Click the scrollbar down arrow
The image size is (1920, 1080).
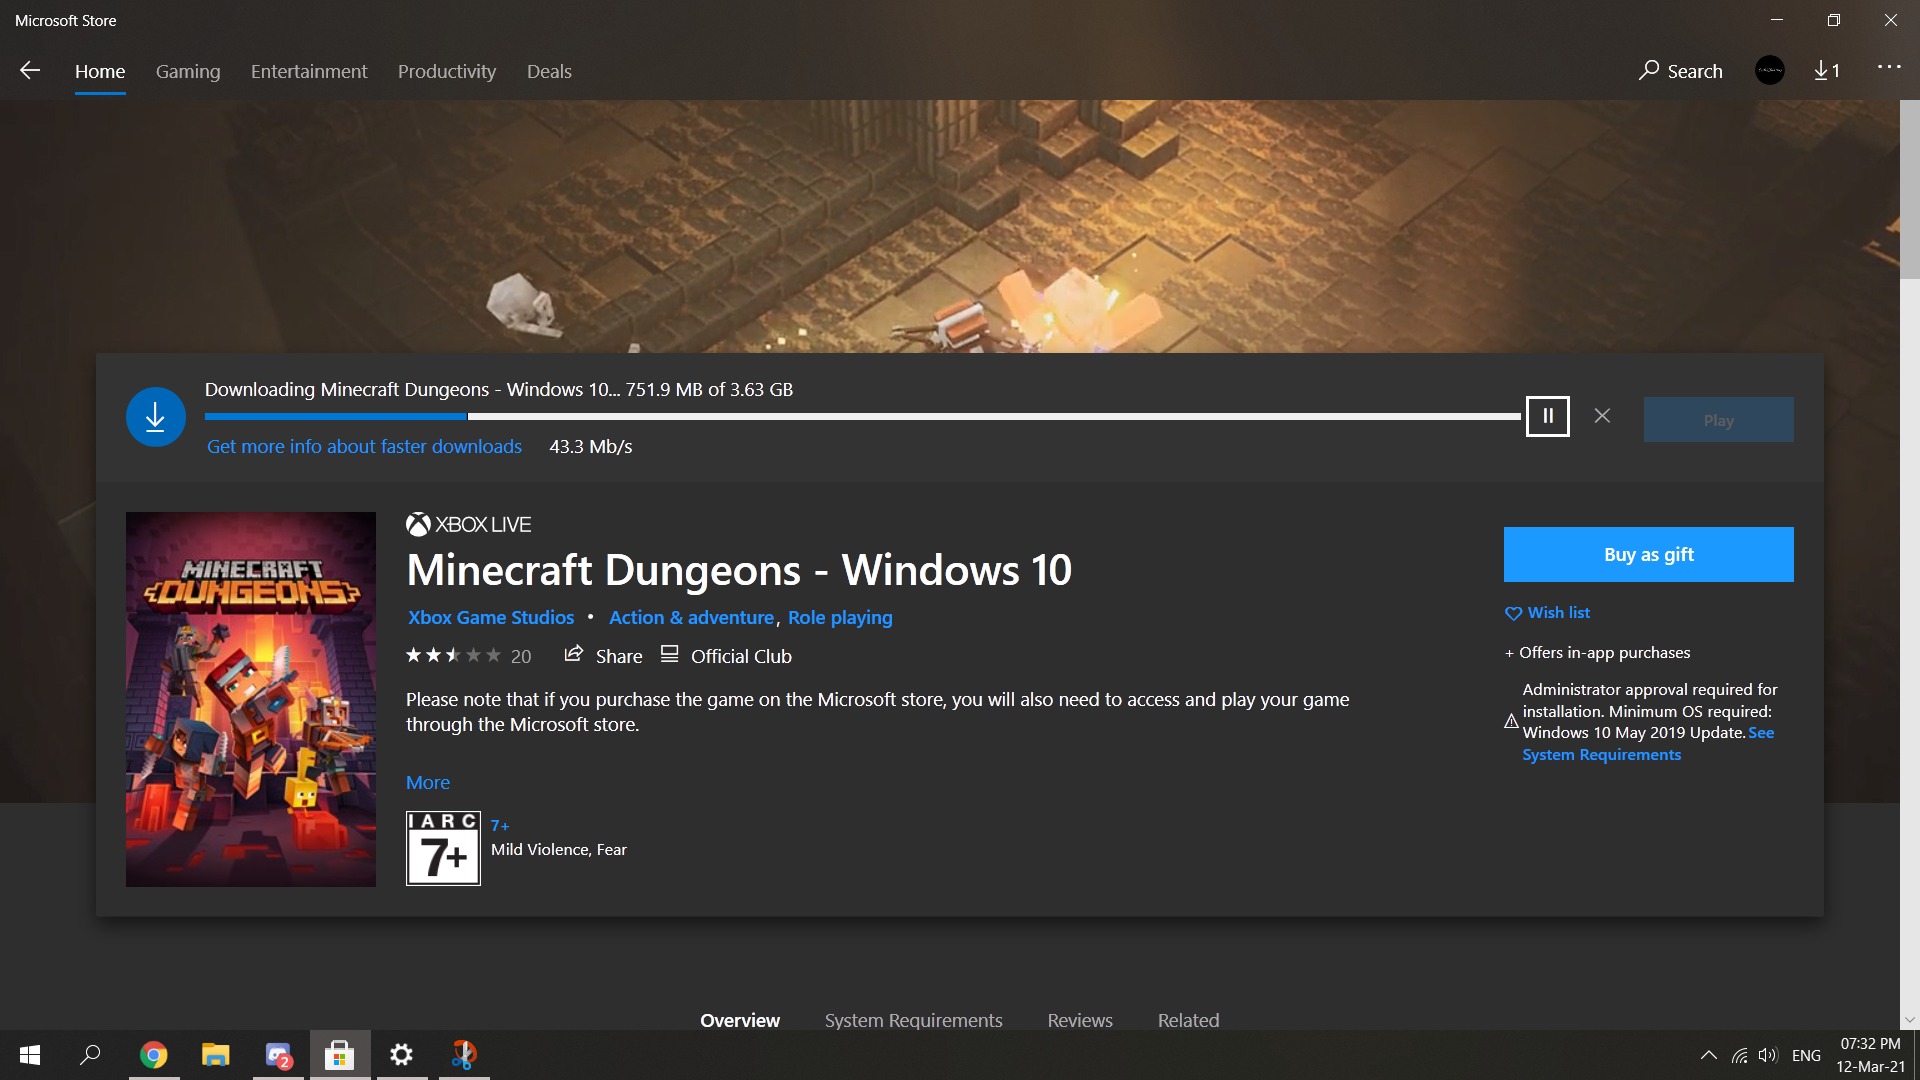tap(1910, 1021)
